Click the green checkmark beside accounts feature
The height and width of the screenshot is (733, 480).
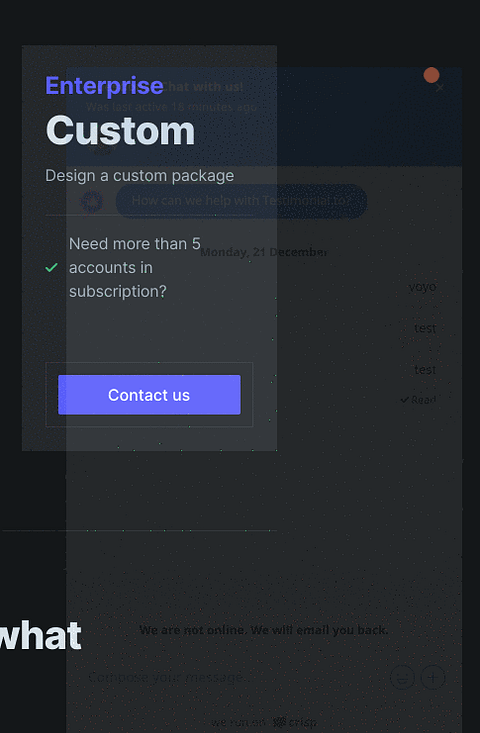pyautogui.click(x=51, y=267)
